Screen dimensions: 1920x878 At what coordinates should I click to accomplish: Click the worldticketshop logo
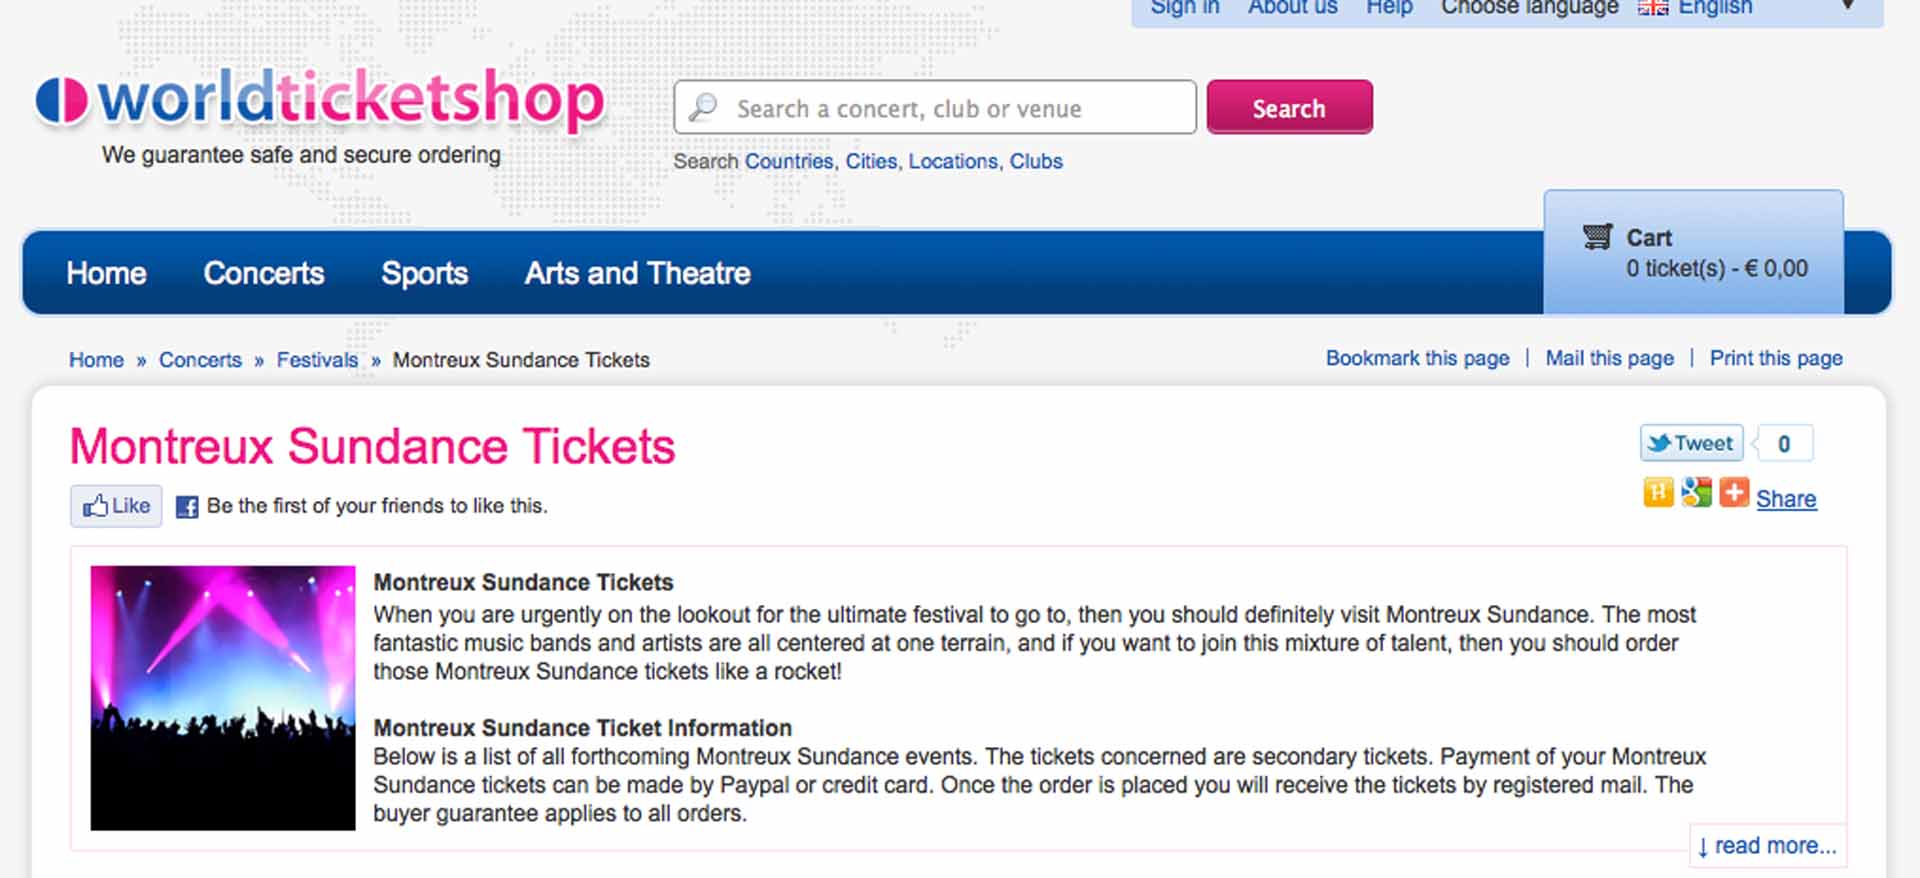pyautogui.click(x=319, y=99)
